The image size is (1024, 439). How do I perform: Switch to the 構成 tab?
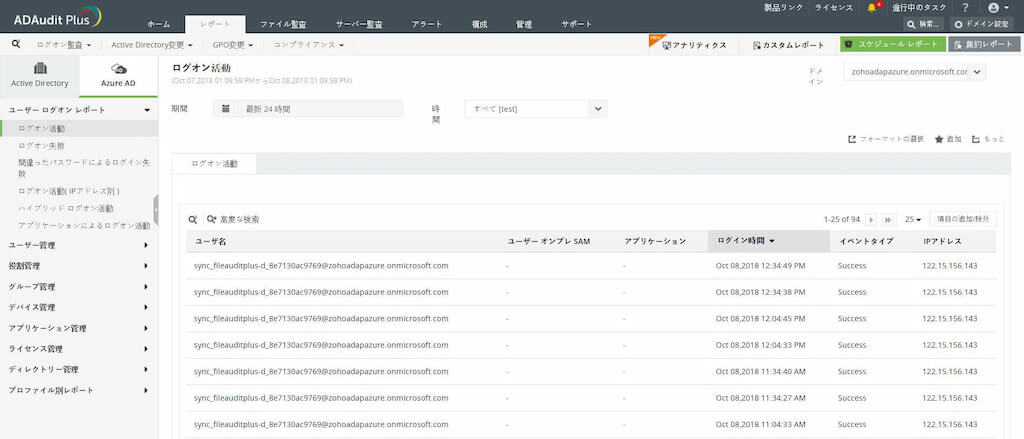[x=479, y=24]
